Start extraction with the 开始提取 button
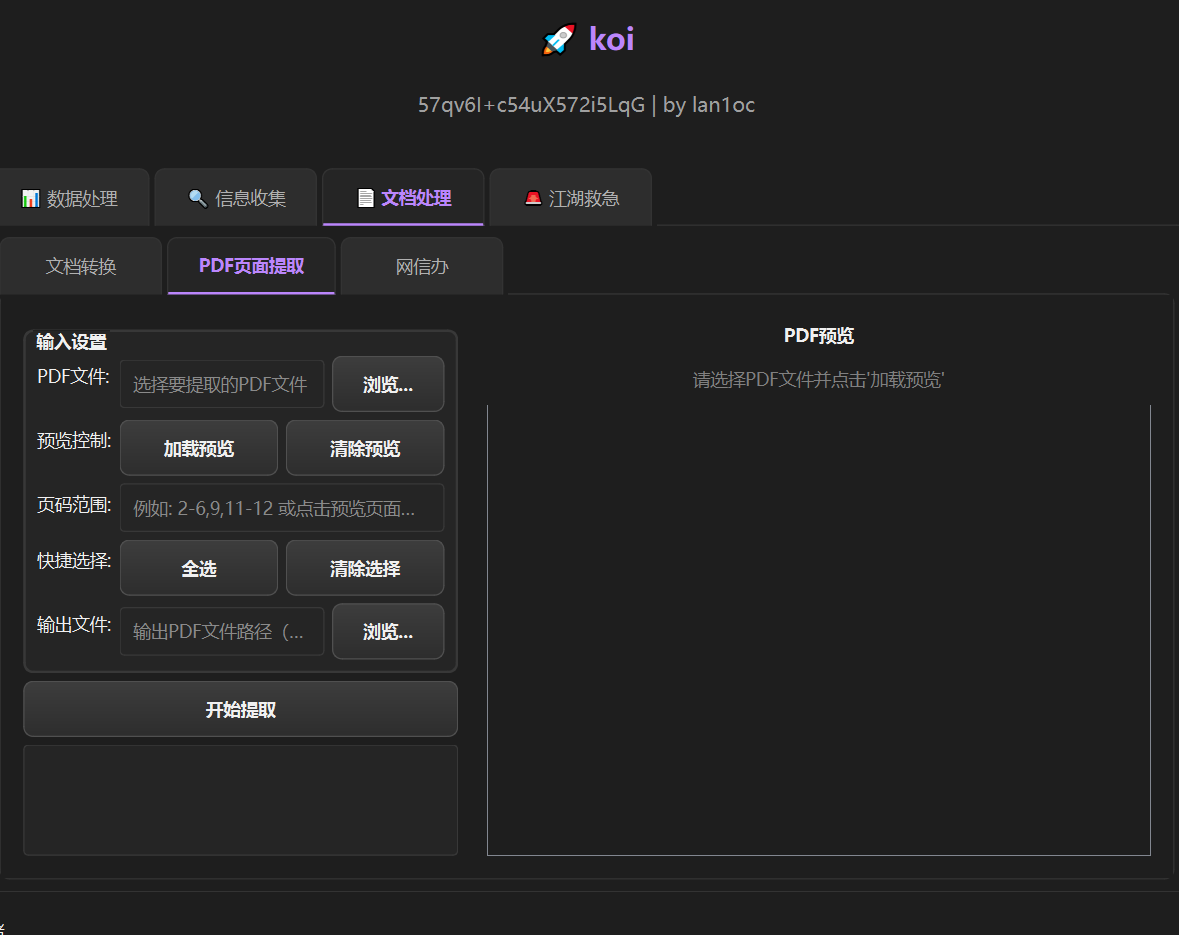The image size is (1179, 935). (x=240, y=709)
